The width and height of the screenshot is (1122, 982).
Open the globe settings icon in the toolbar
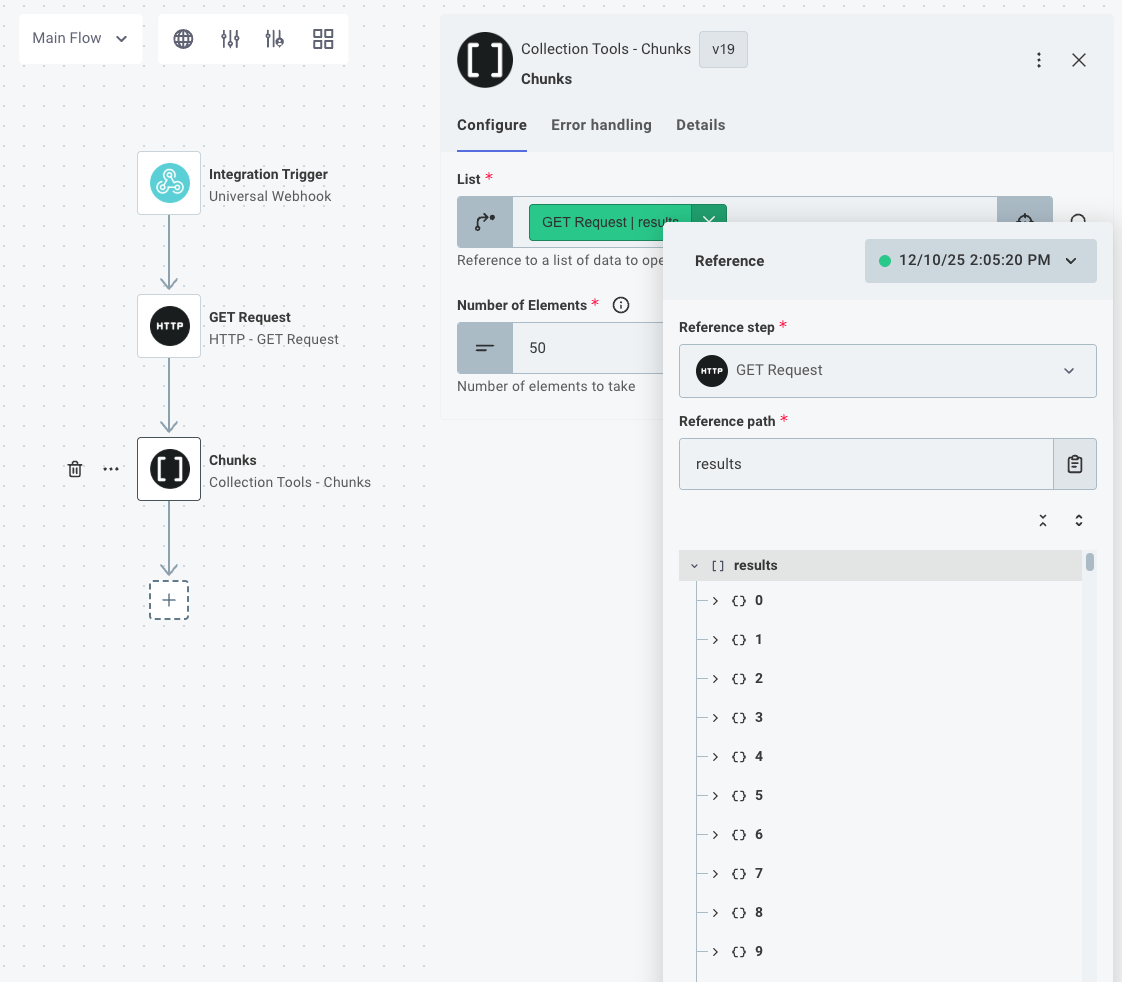[x=183, y=38]
